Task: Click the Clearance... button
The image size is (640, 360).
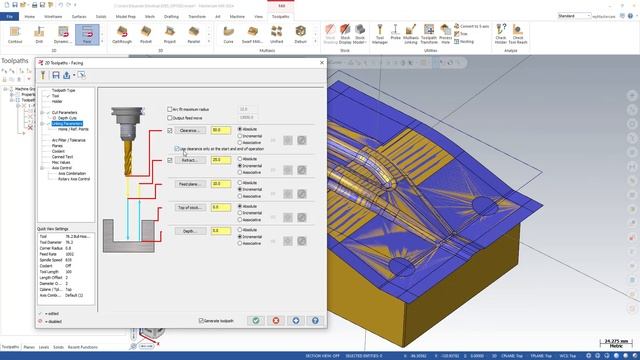Action: (190, 131)
